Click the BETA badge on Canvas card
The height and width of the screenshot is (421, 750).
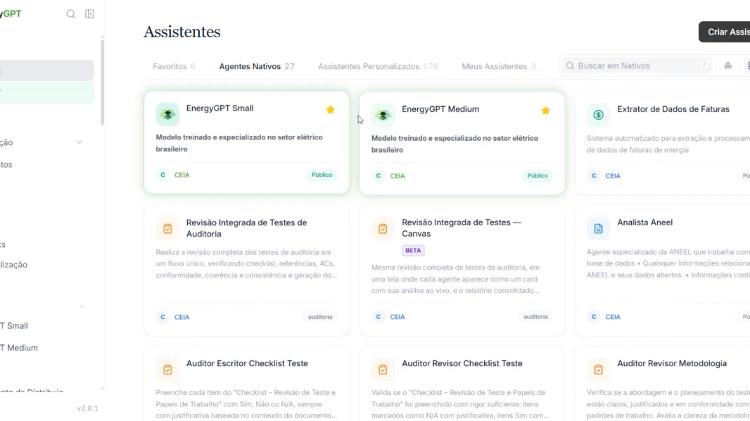click(x=413, y=250)
